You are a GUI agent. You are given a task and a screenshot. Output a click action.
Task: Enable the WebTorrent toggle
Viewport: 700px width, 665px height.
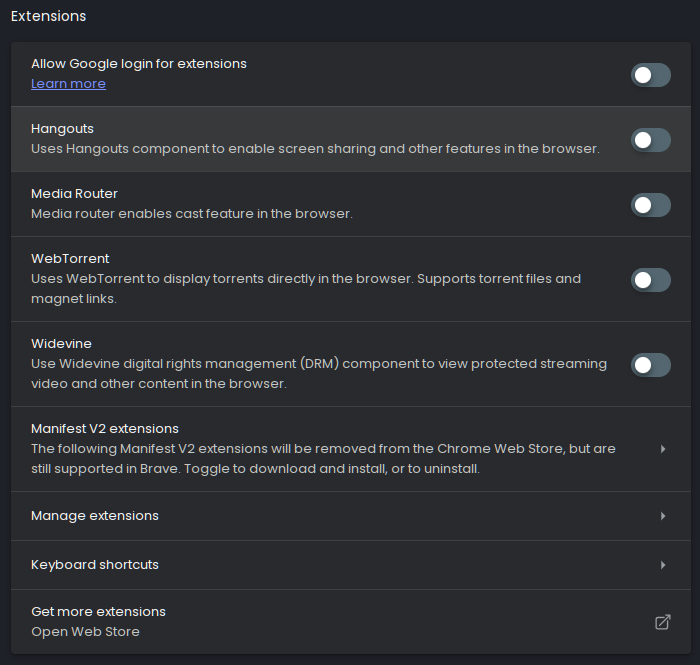(650, 280)
